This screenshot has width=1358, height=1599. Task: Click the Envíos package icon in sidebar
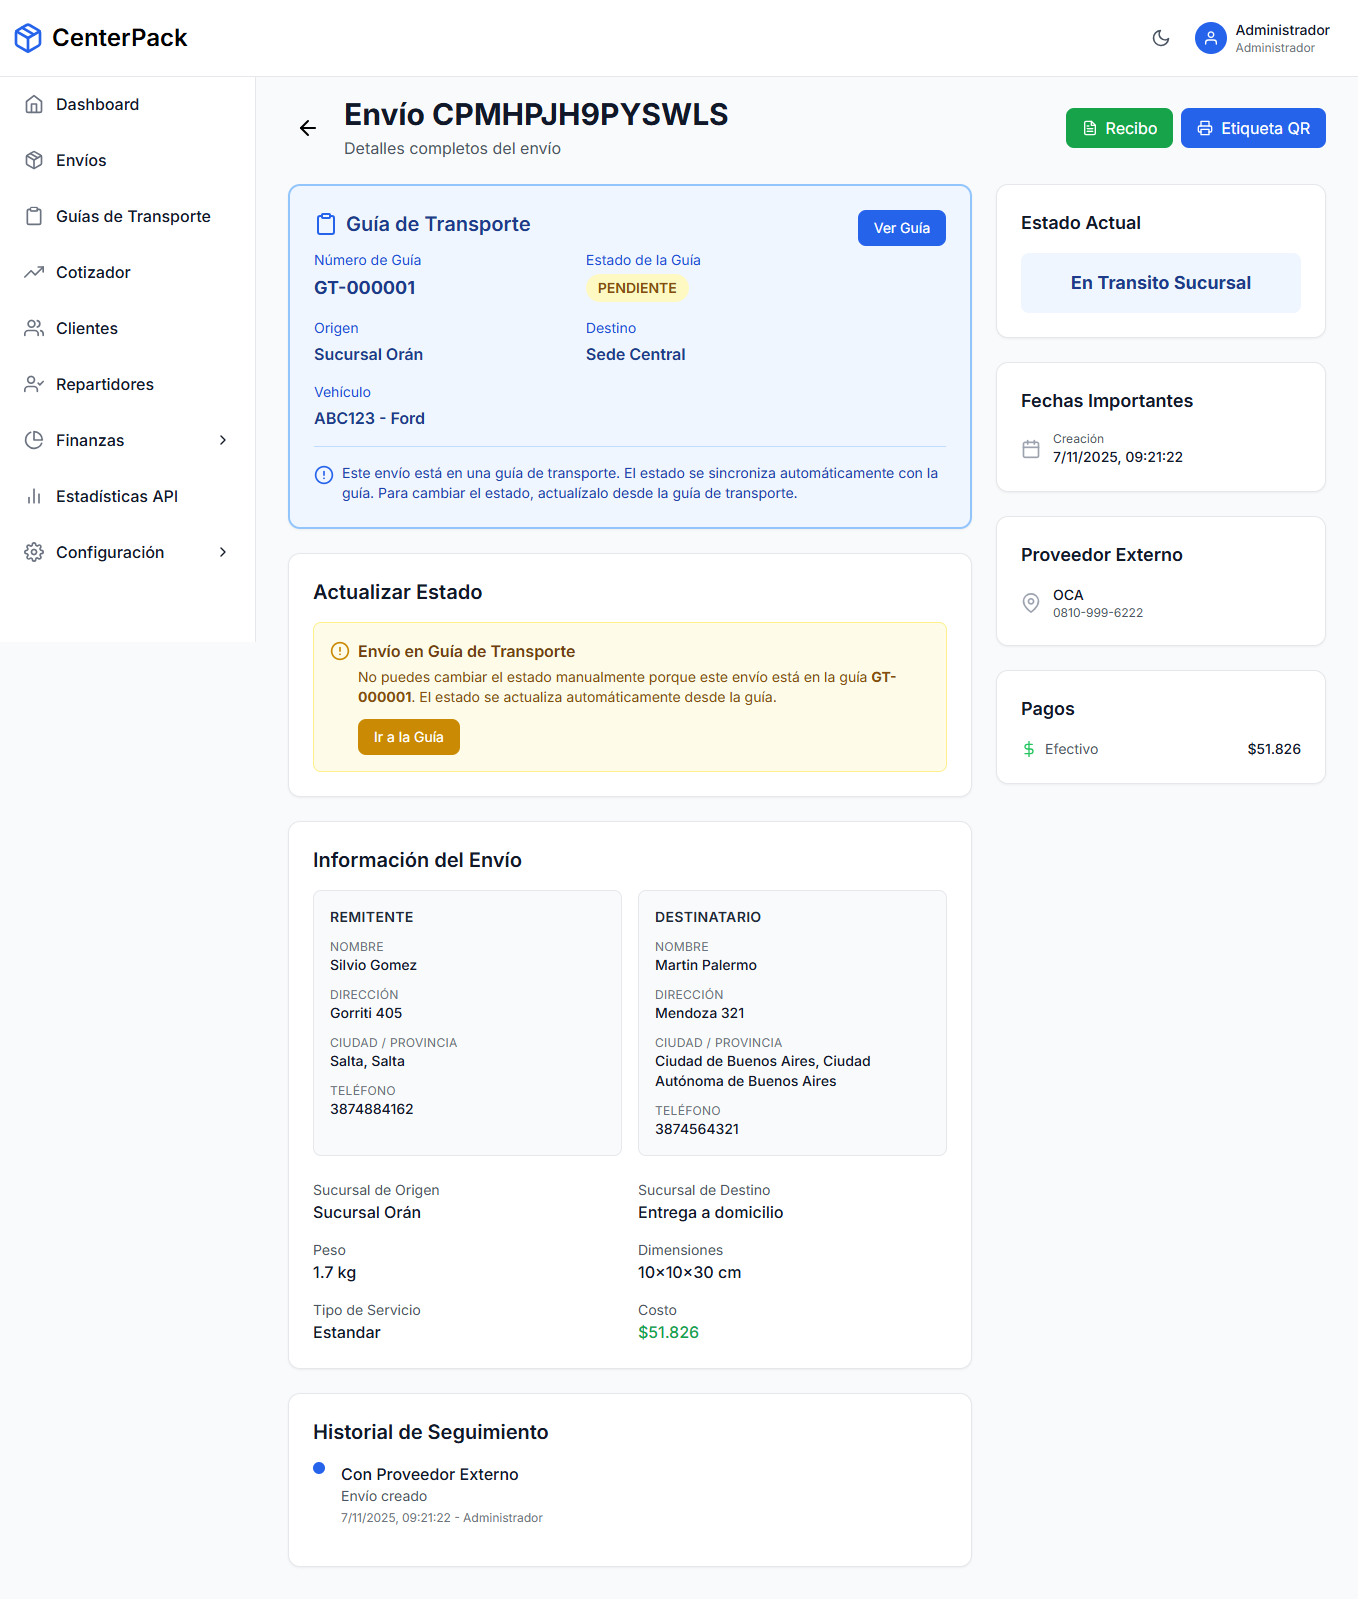[x=34, y=161]
